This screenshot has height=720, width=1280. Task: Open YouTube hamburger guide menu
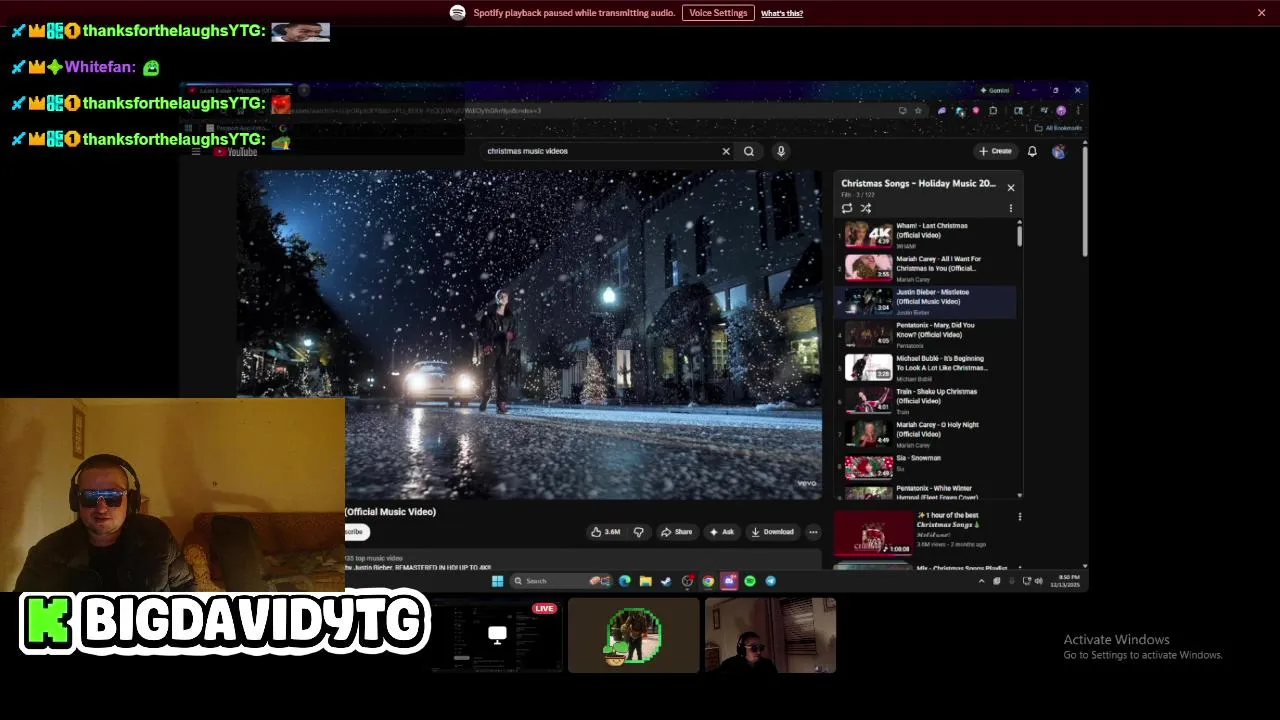pyautogui.click(x=196, y=152)
